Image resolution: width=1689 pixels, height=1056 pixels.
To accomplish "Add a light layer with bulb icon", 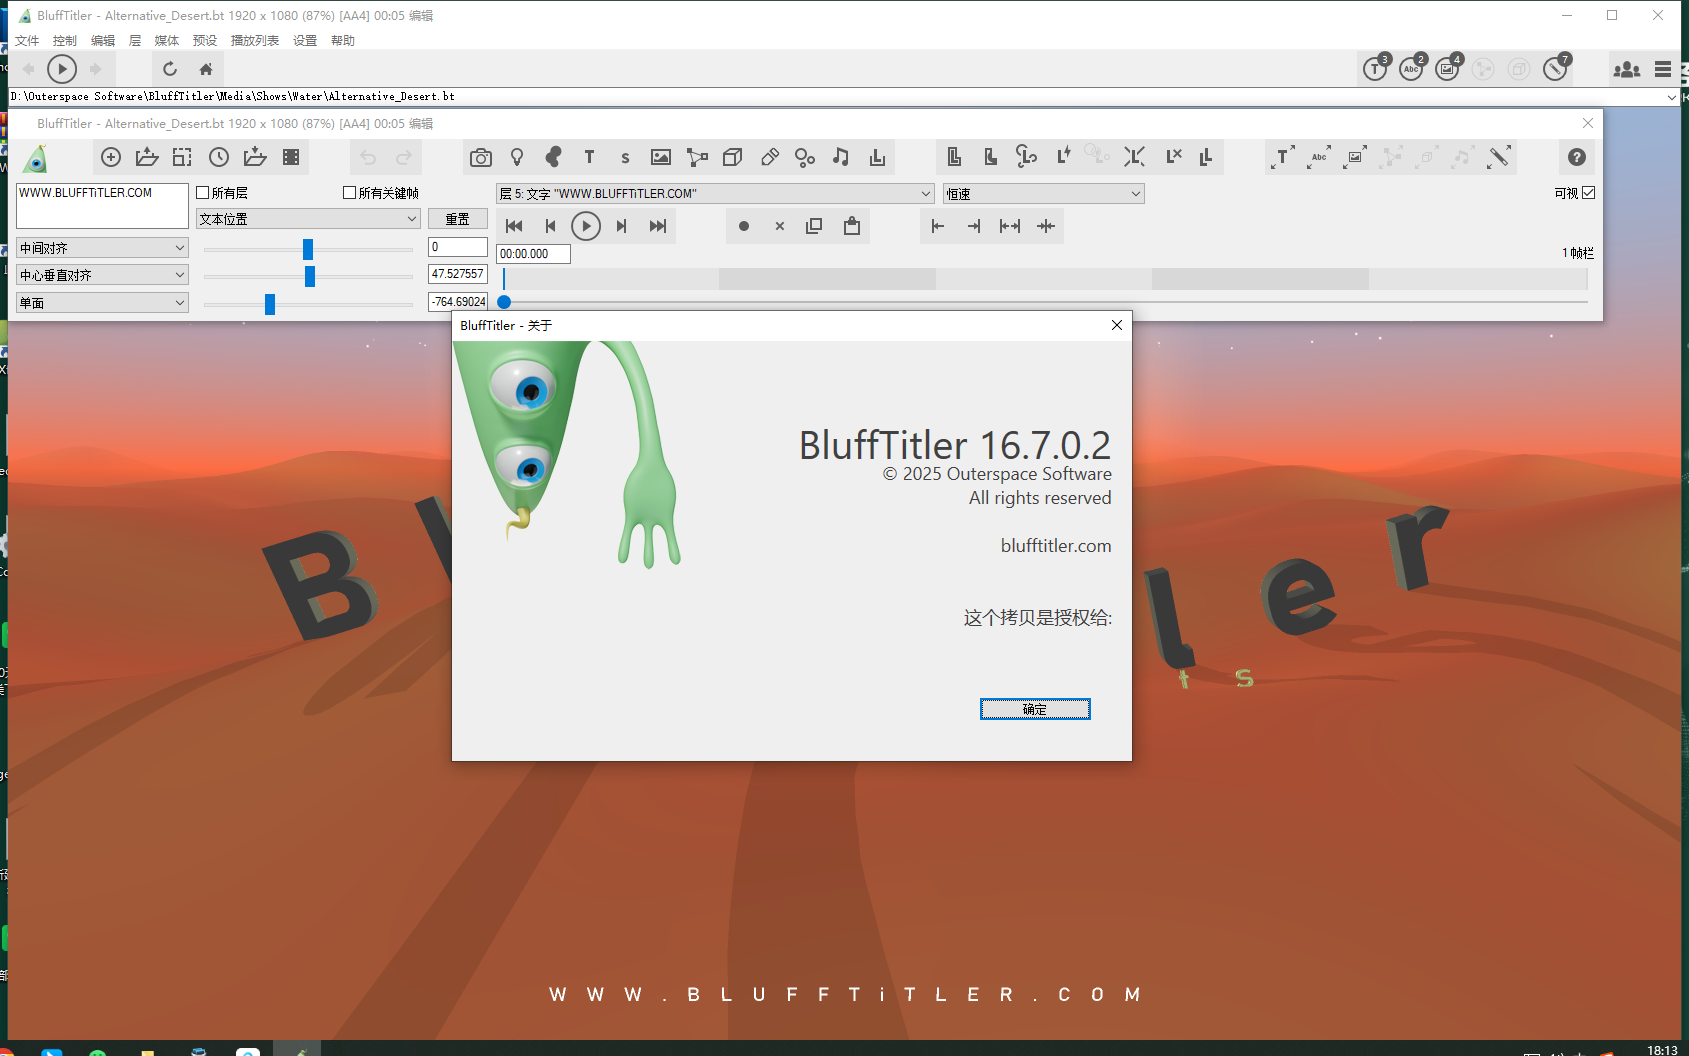I will 517,157.
